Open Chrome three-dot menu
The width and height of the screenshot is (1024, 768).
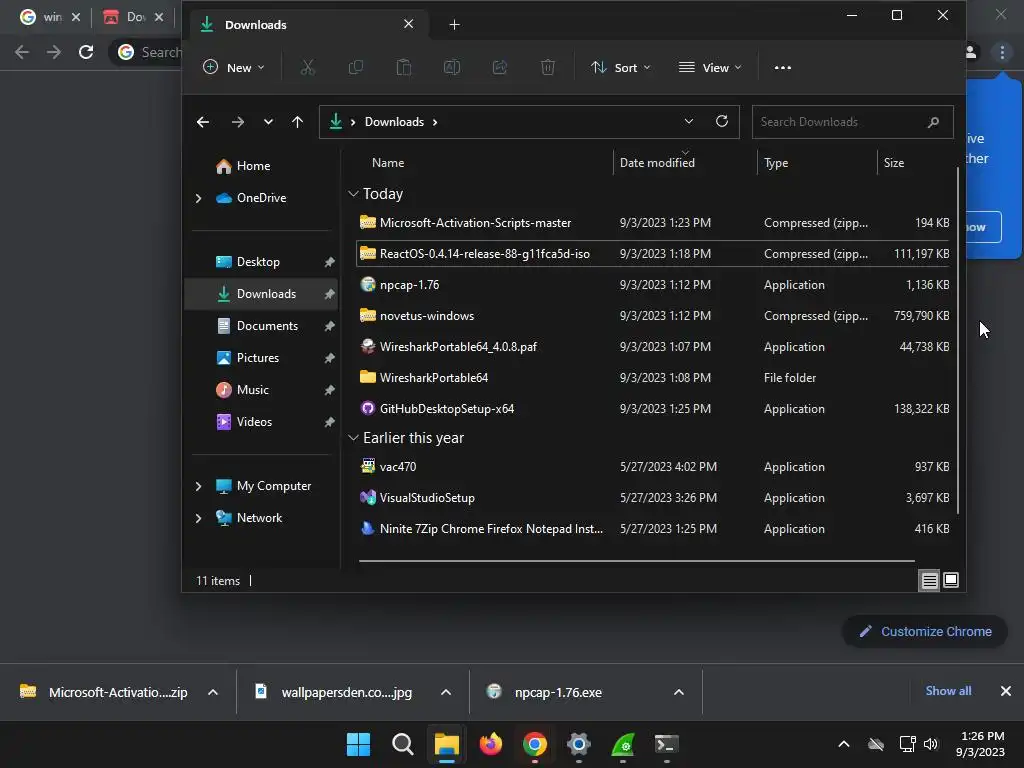click(x=1002, y=52)
